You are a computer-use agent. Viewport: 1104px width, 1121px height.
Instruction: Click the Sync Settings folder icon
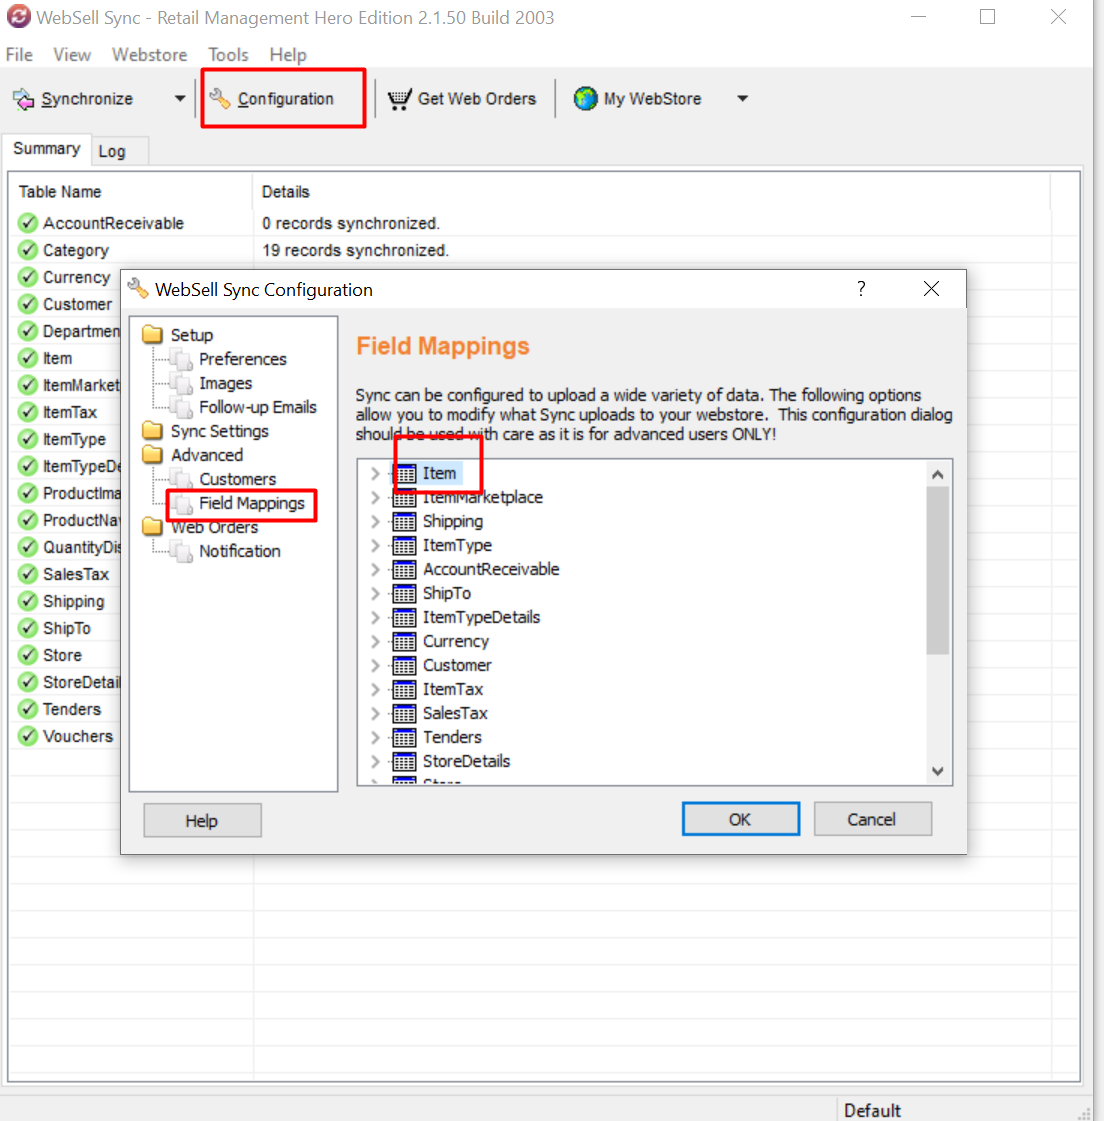pyautogui.click(x=152, y=430)
